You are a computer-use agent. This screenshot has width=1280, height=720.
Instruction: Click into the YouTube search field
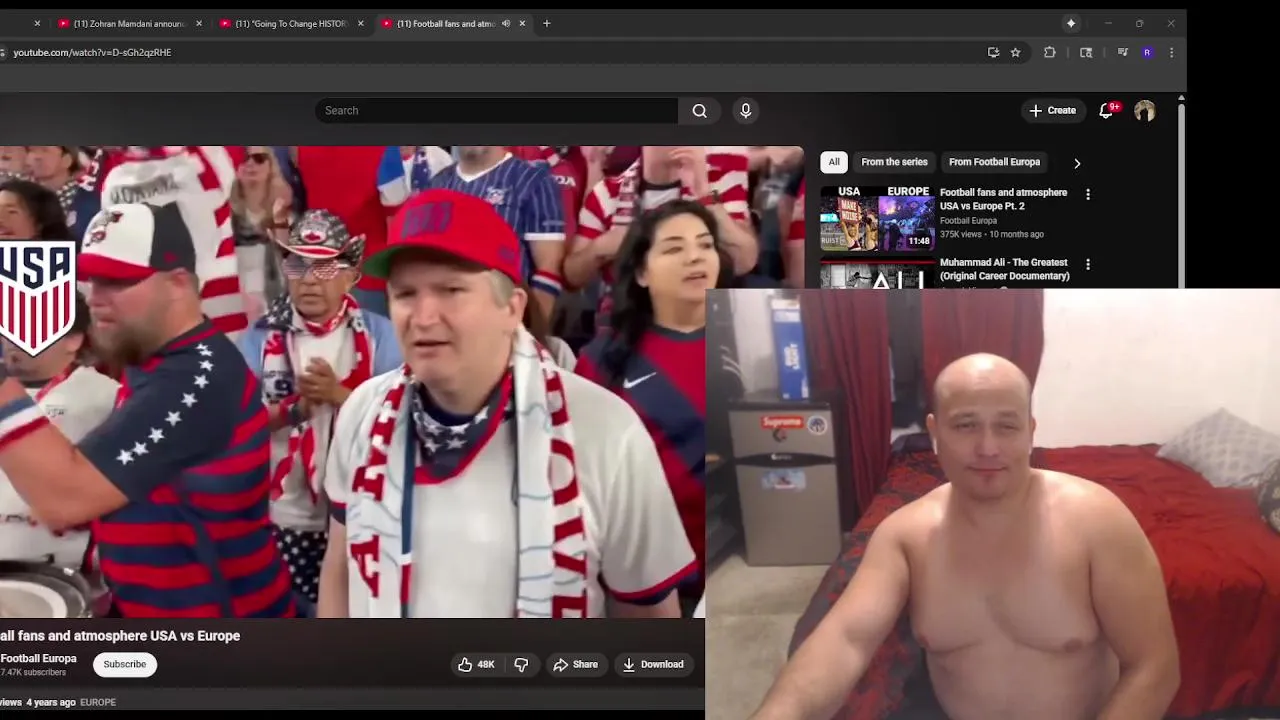pyautogui.click(x=496, y=111)
